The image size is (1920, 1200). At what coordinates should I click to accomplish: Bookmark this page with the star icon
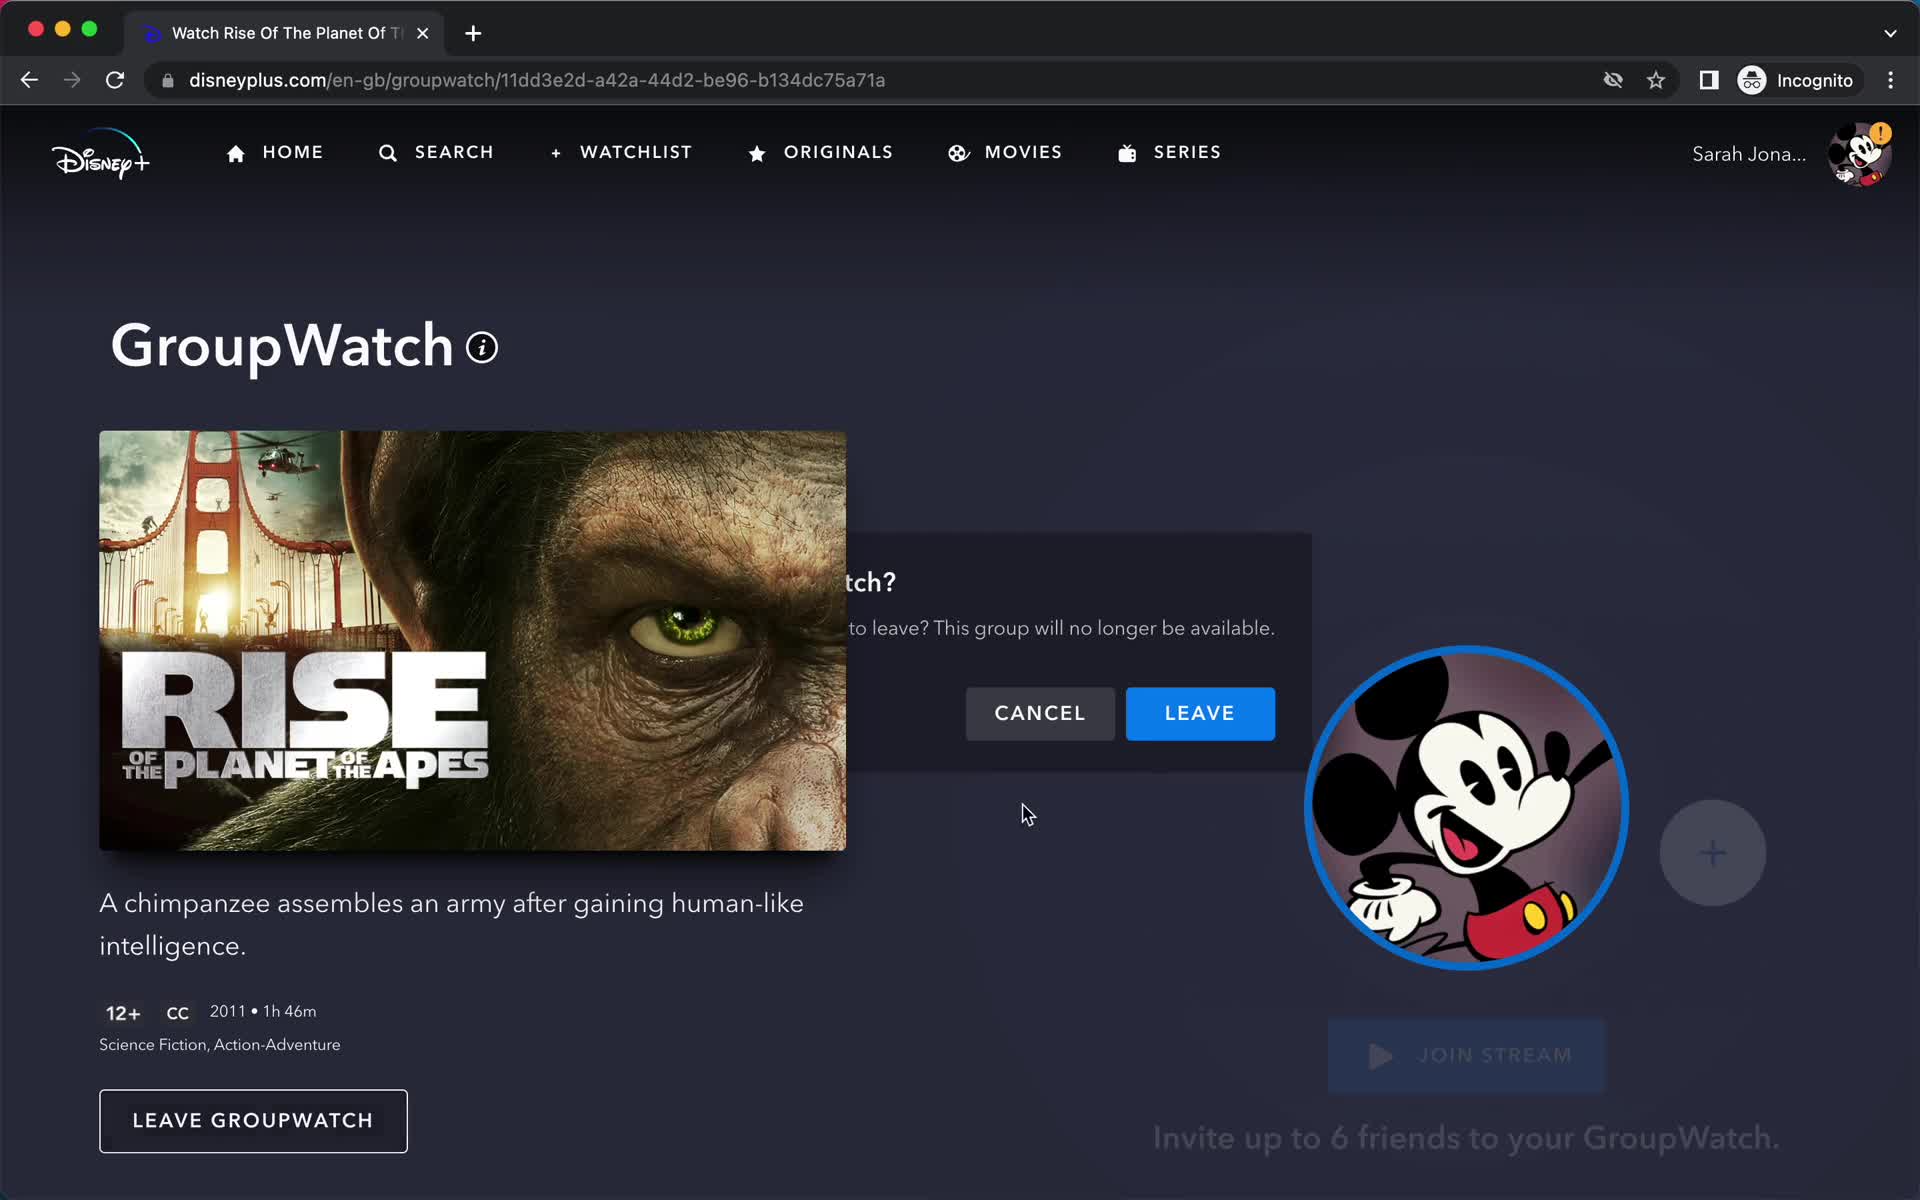(1656, 80)
